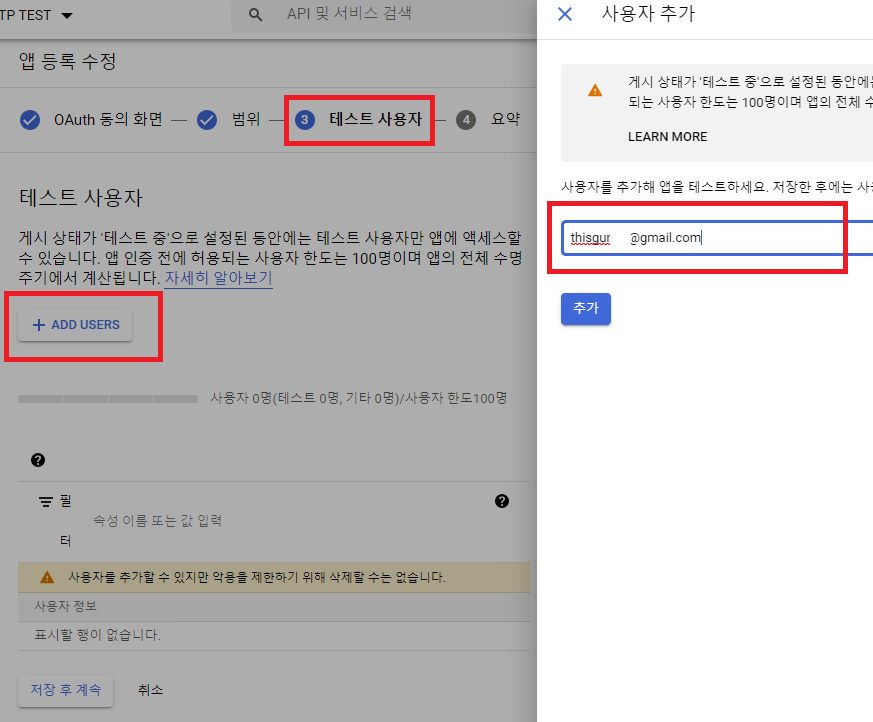Click the LEARN MORE link
873x722 pixels.
pos(667,136)
